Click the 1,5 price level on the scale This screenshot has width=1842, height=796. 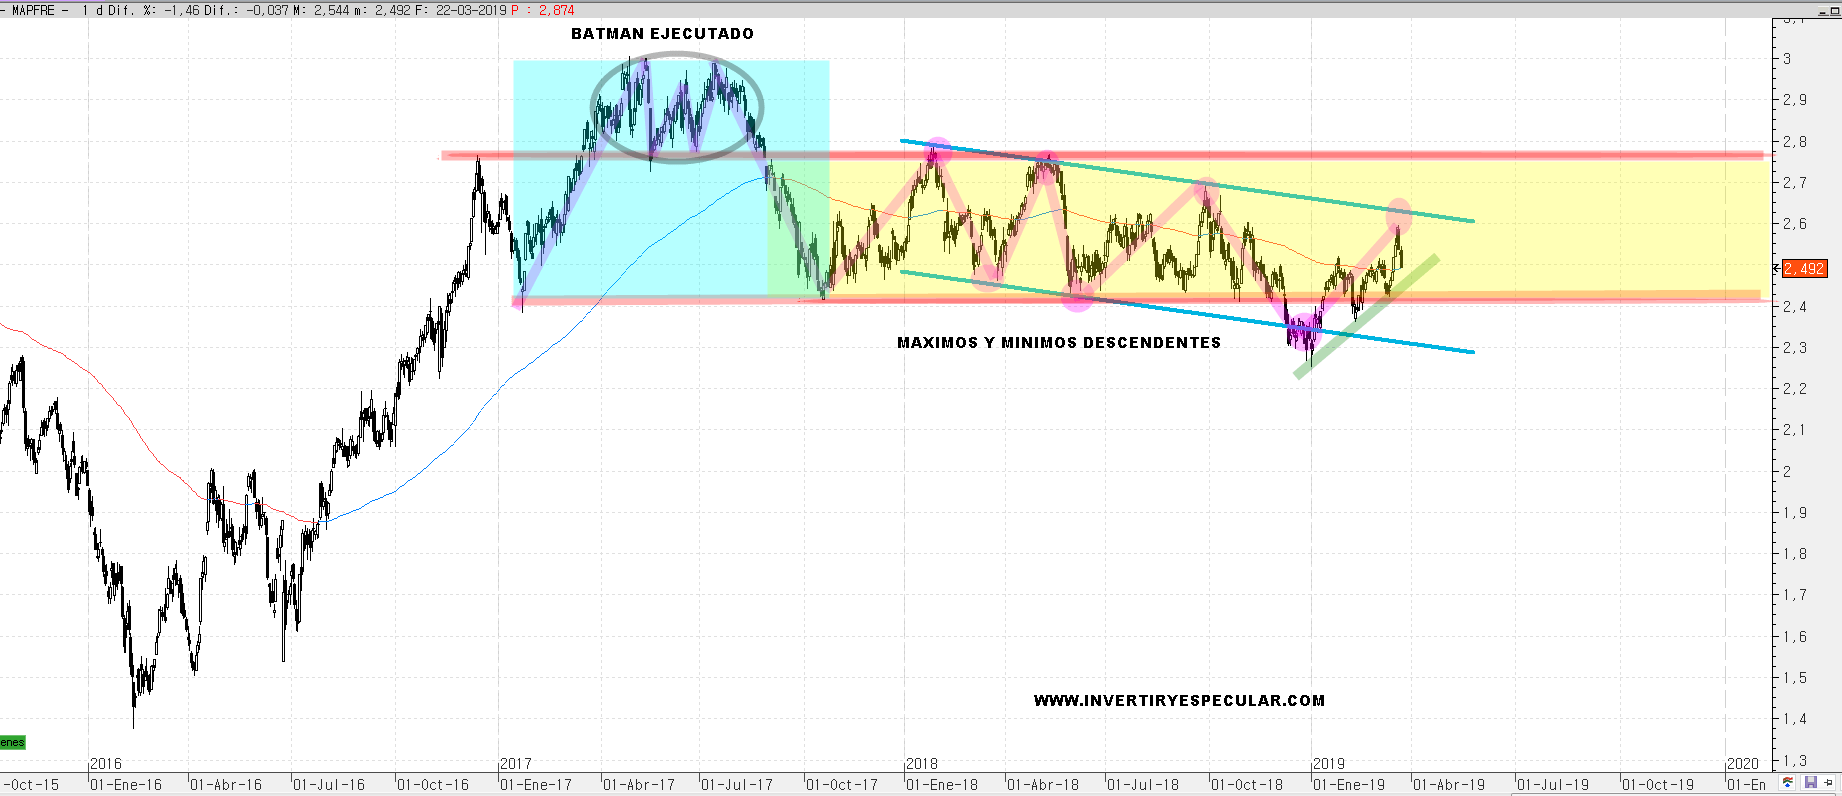tap(1794, 677)
